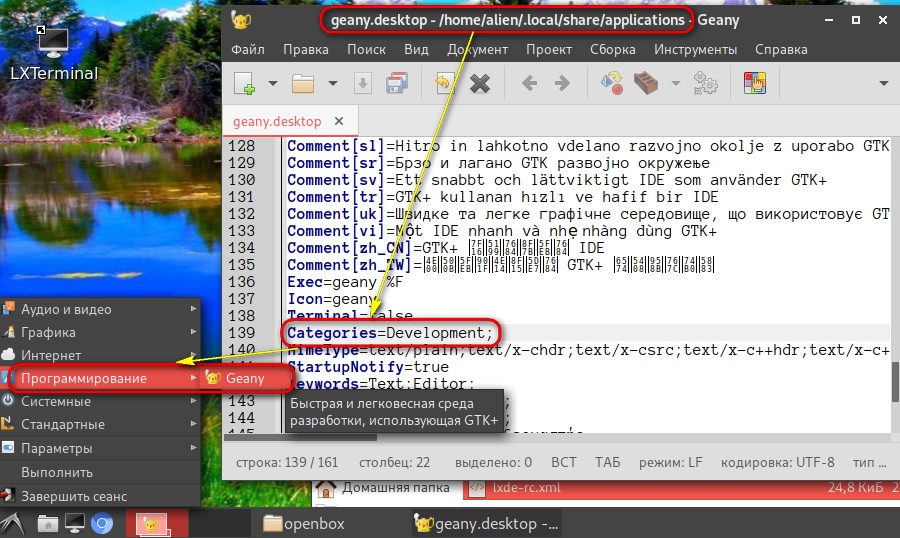Reload current file toolbar icon

[443, 83]
